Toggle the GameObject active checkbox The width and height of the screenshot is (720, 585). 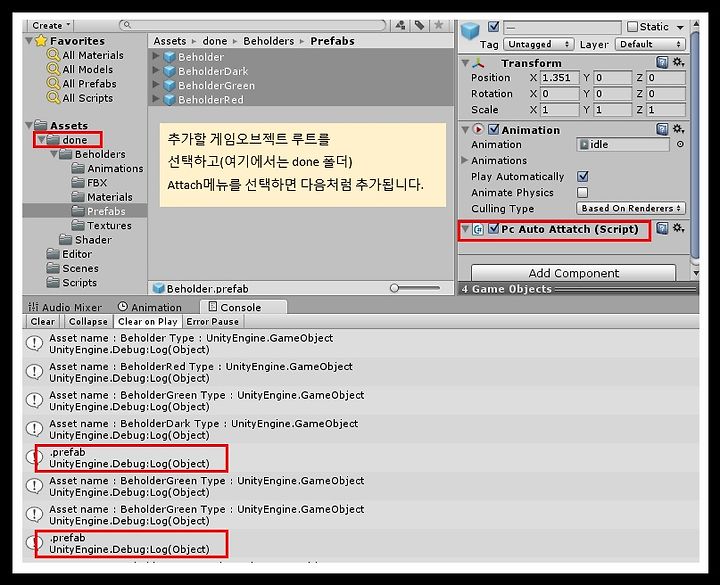pyautogui.click(x=494, y=26)
